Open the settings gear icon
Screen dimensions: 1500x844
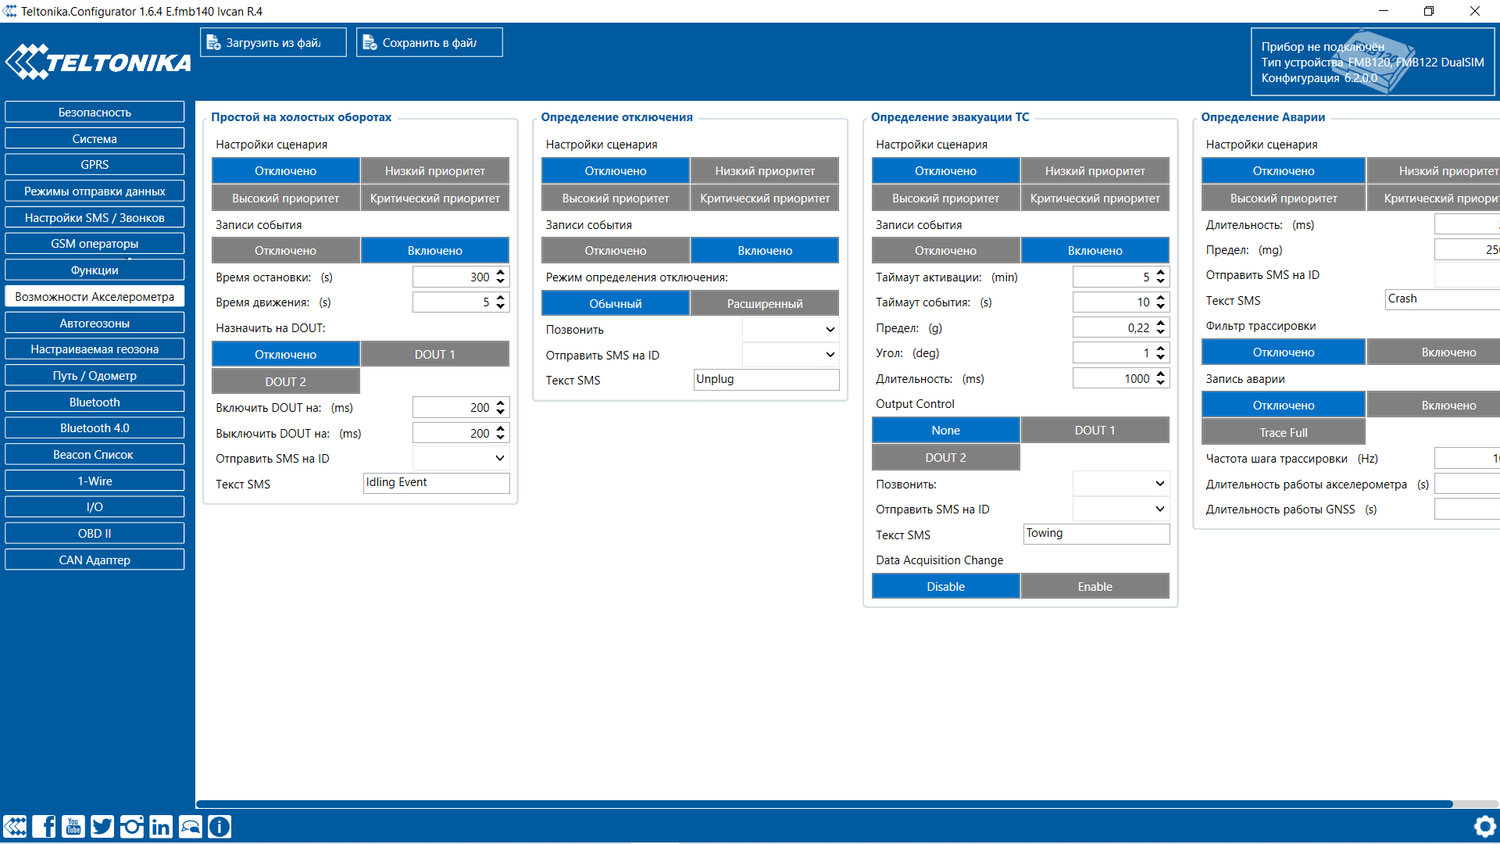[x=1485, y=826]
